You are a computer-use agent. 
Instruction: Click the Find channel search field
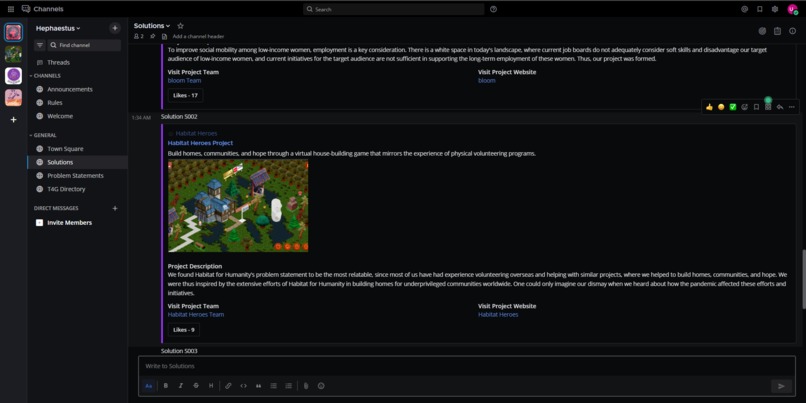tap(84, 45)
